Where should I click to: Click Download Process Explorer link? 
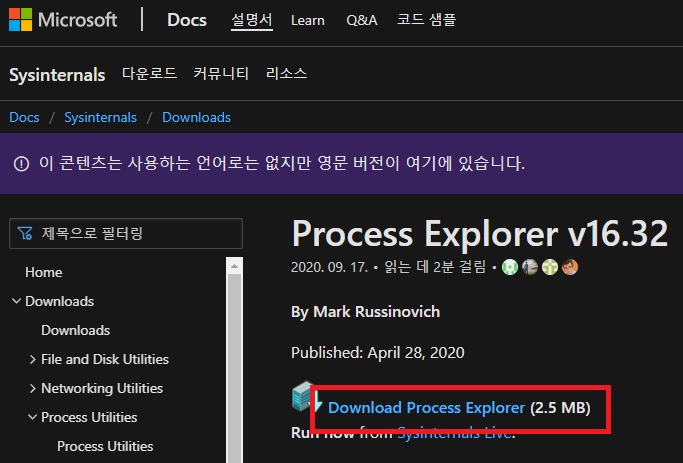[426, 408]
